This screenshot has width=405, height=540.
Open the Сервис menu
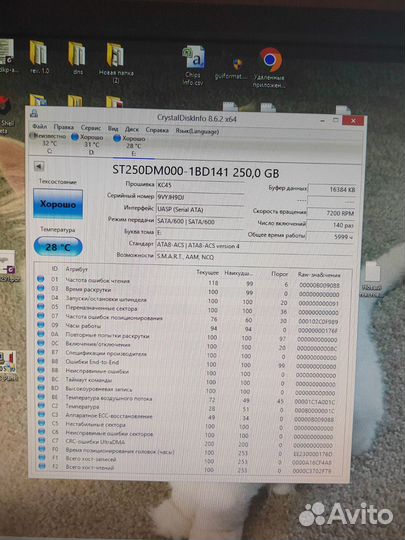[91, 128]
